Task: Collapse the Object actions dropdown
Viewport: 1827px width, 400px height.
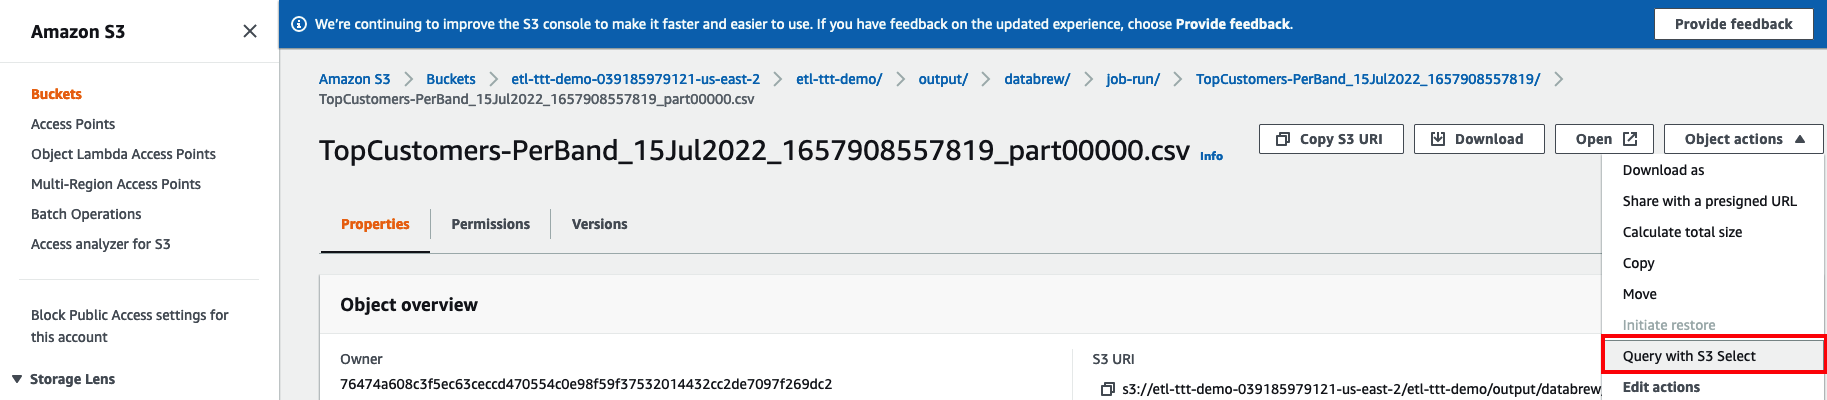Action: pyautogui.click(x=1744, y=139)
